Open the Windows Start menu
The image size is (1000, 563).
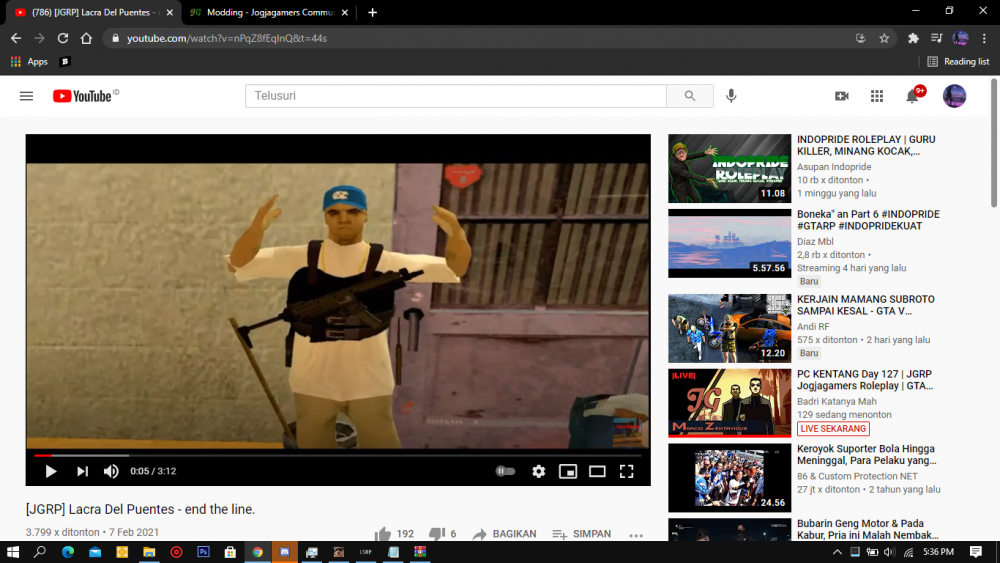[13, 552]
